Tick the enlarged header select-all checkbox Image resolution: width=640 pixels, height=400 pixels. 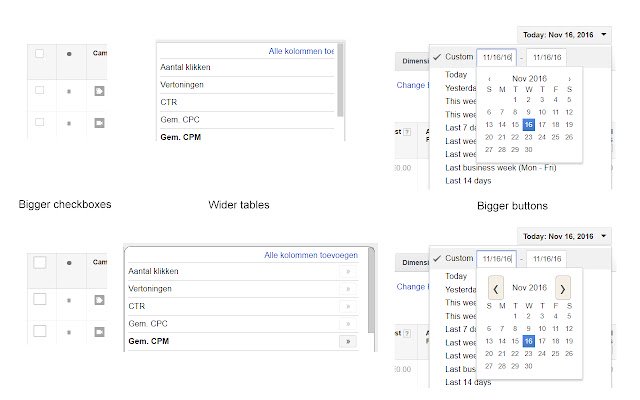[40, 262]
